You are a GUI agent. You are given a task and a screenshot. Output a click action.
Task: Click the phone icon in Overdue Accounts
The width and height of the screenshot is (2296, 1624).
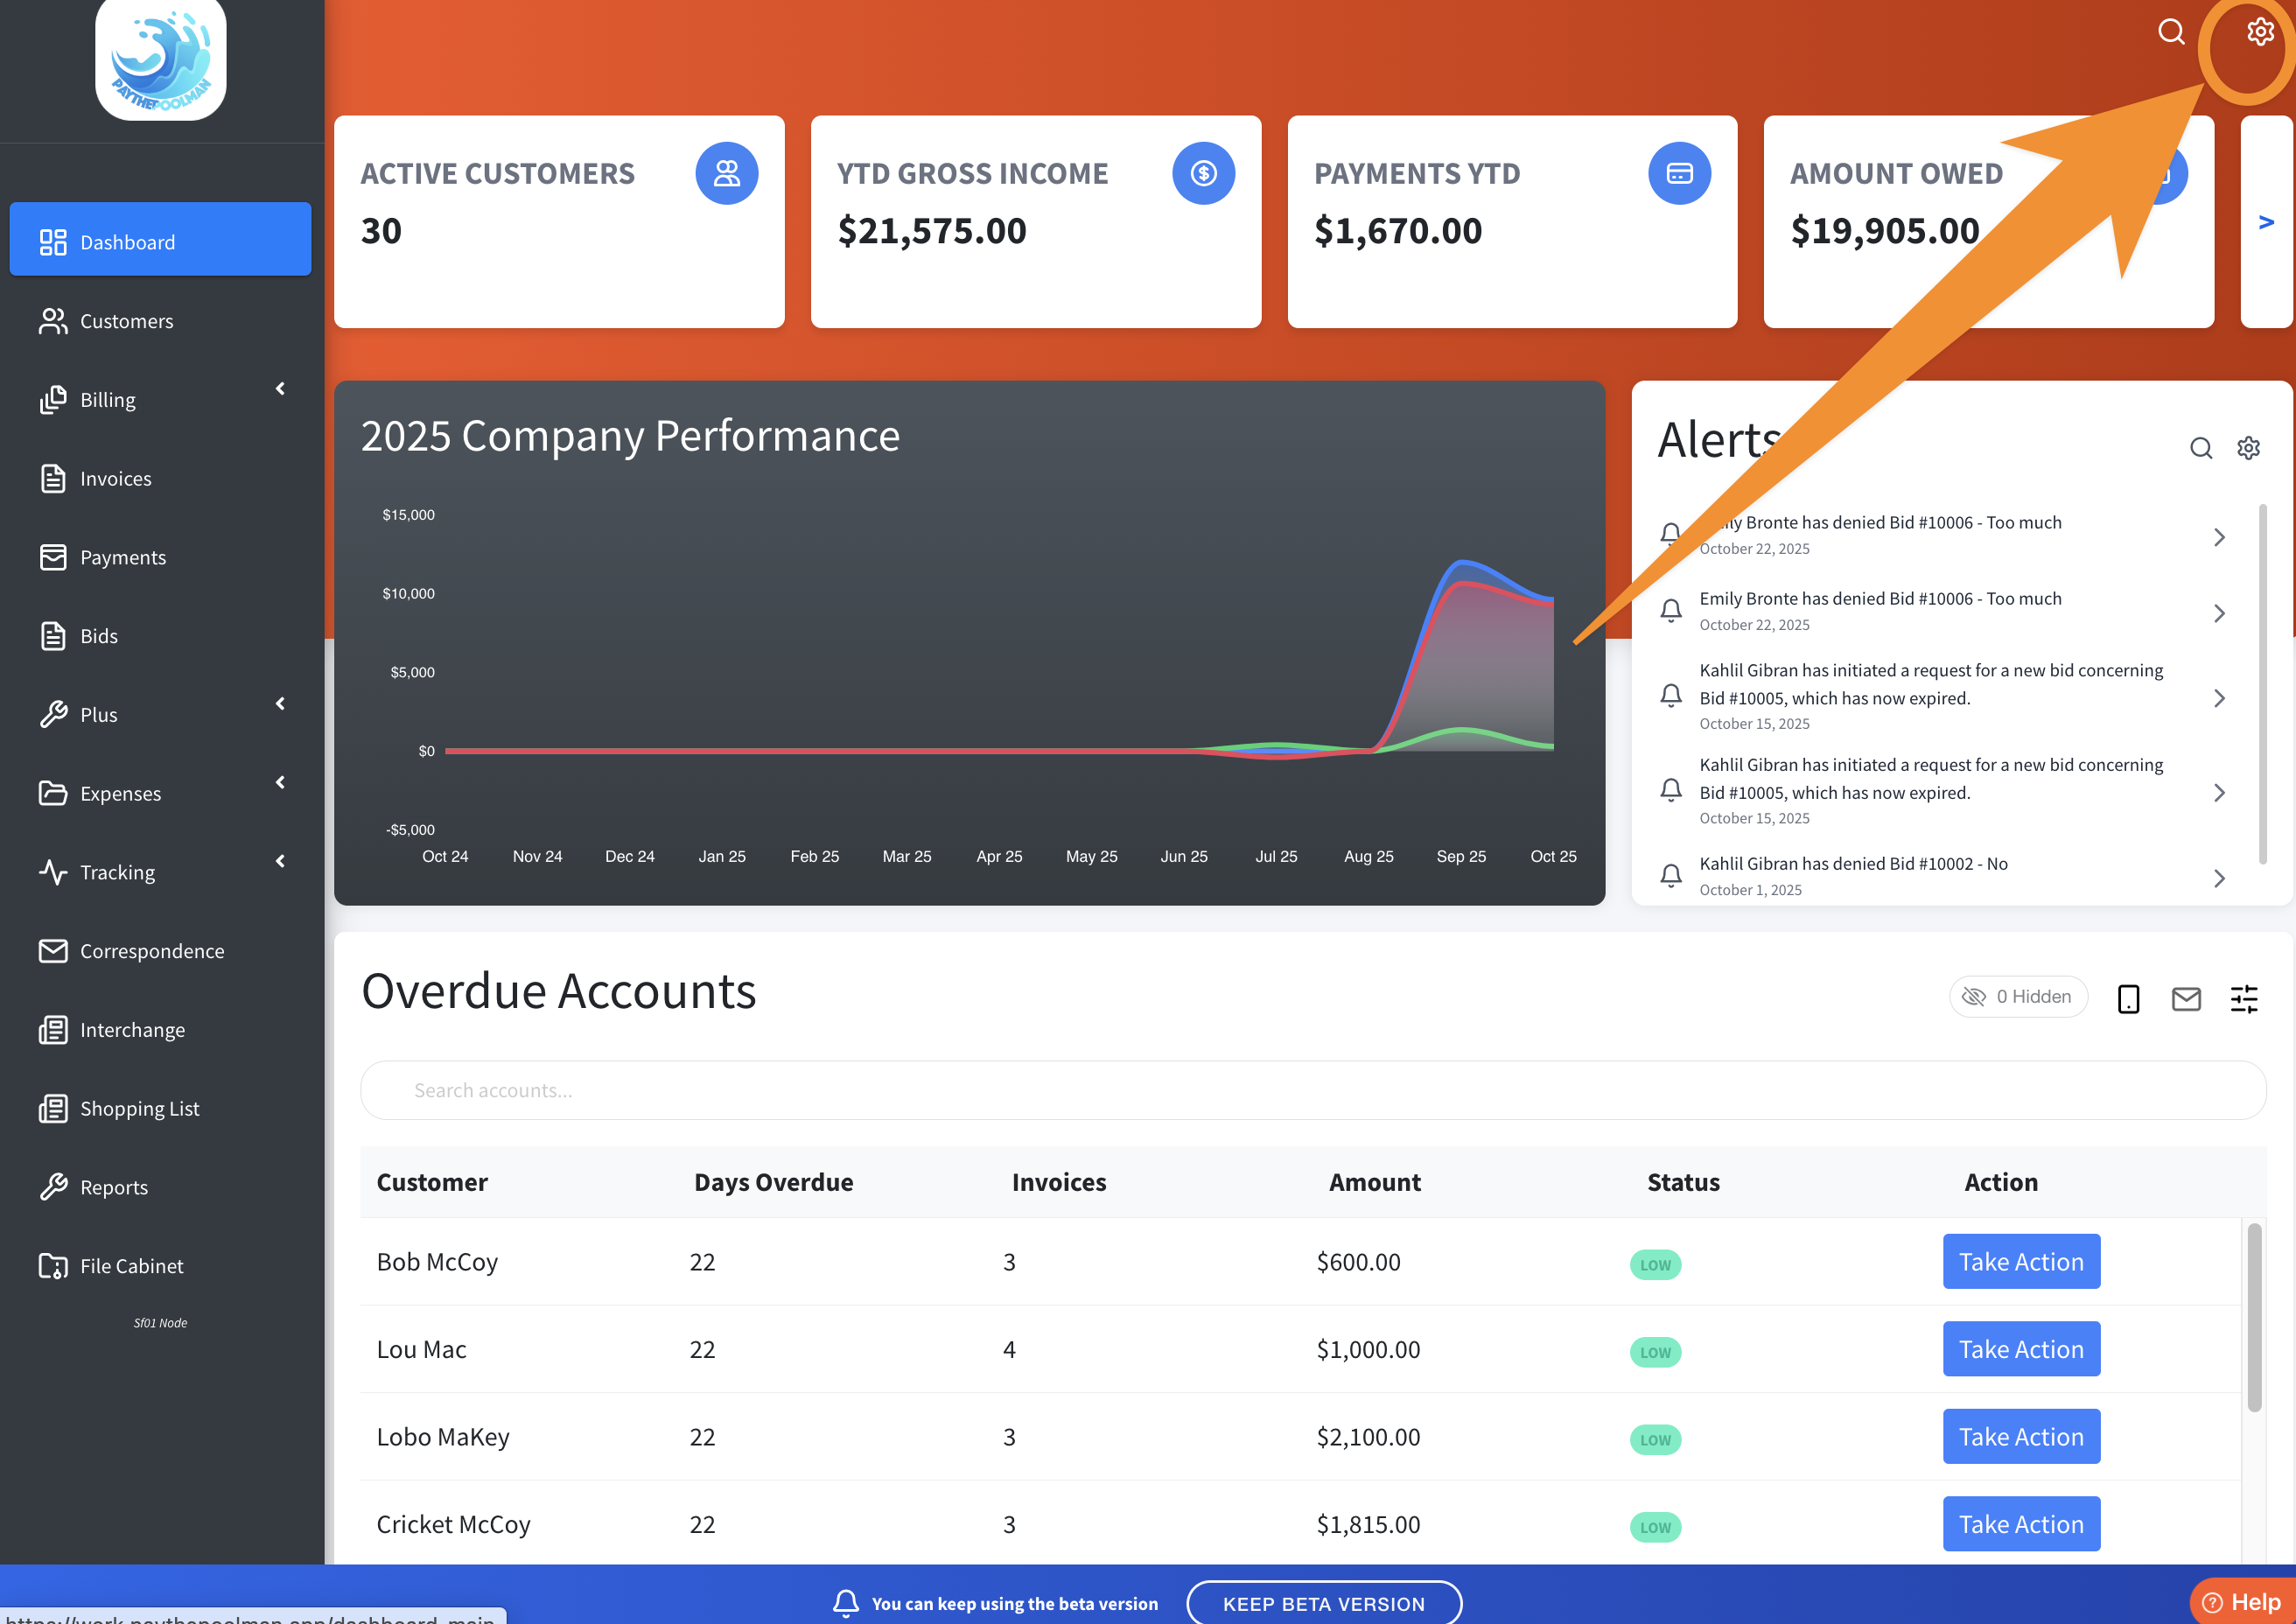point(2128,998)
